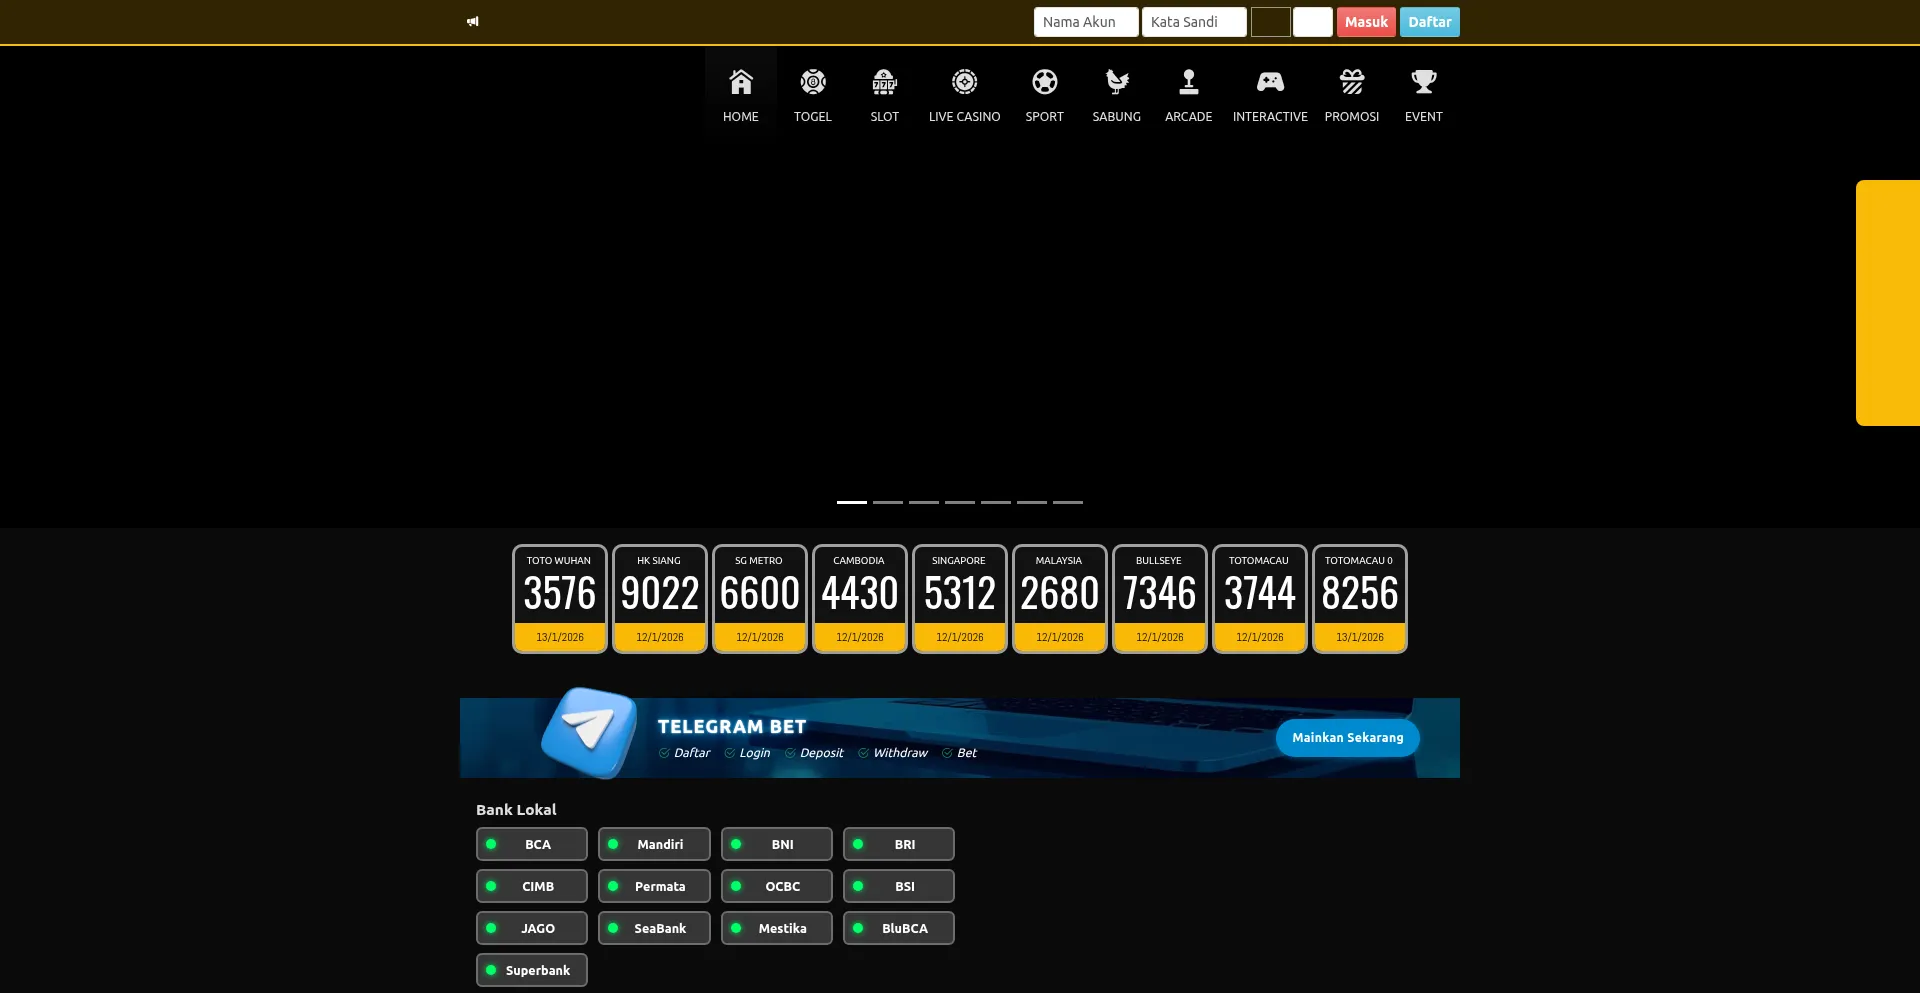Open the EVENT trophy icon
The image size is (1920, 993).
point(1423,82)
